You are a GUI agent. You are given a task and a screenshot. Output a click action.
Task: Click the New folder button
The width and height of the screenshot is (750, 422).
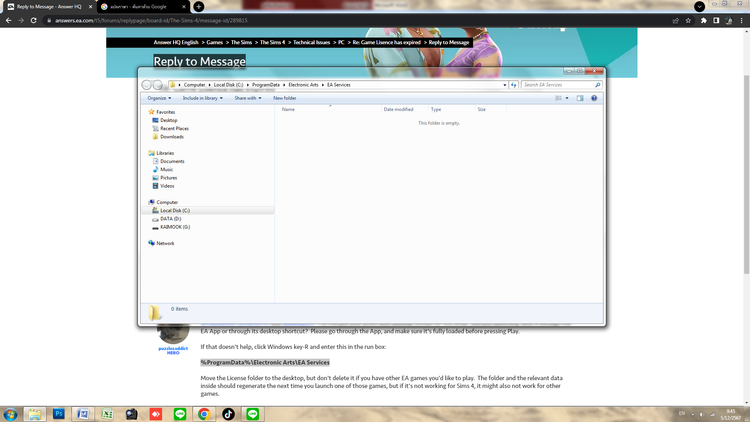pyautogui.click(x=285, y=98)
